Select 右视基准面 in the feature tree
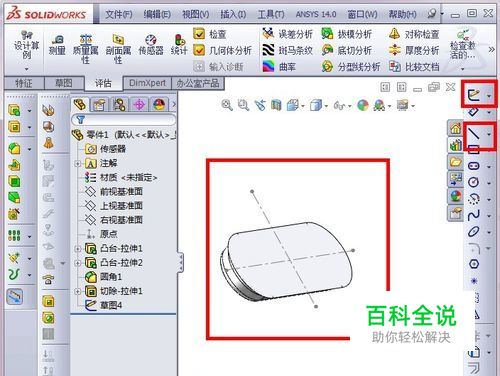Screen dimensions: 500x376 point(114,220)
